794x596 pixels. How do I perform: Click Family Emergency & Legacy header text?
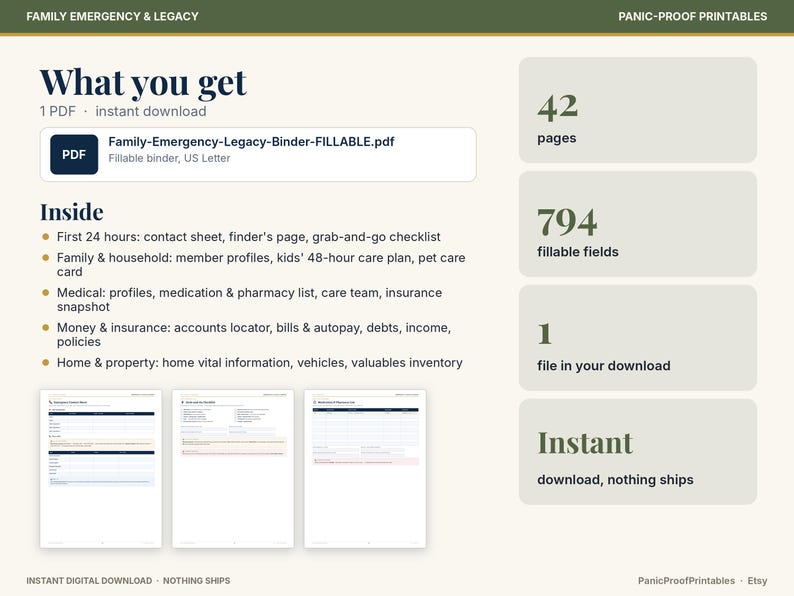pyautogui.click(x=112, y=16)
